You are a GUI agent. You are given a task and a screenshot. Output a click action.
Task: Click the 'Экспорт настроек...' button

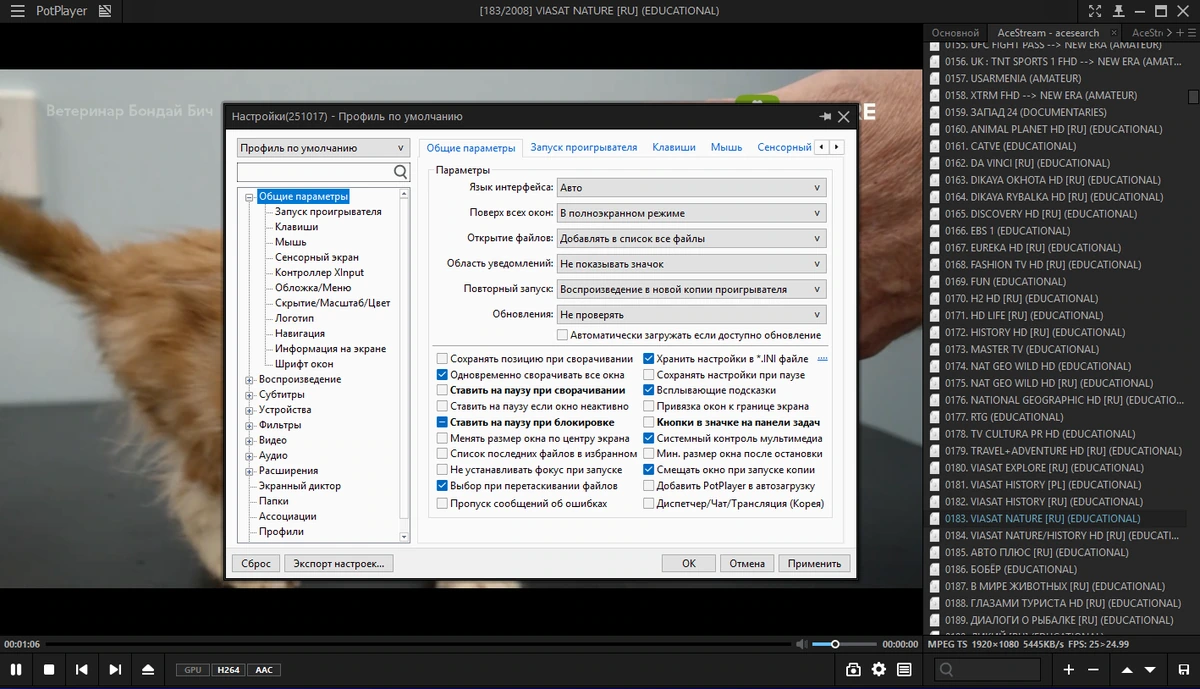coord(339,563)
